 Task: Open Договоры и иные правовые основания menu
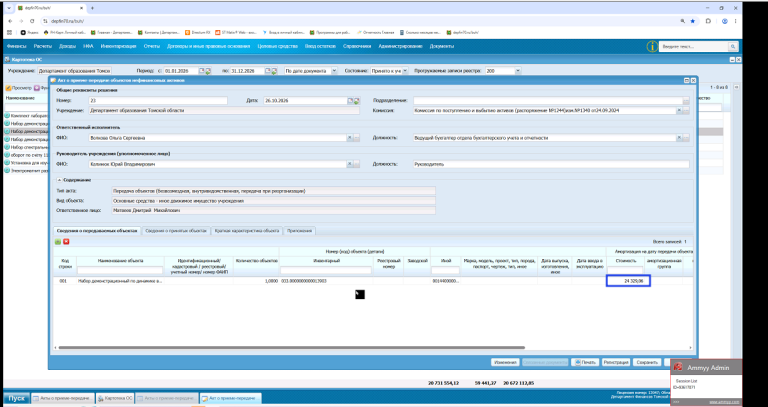[x=209, y=47]
